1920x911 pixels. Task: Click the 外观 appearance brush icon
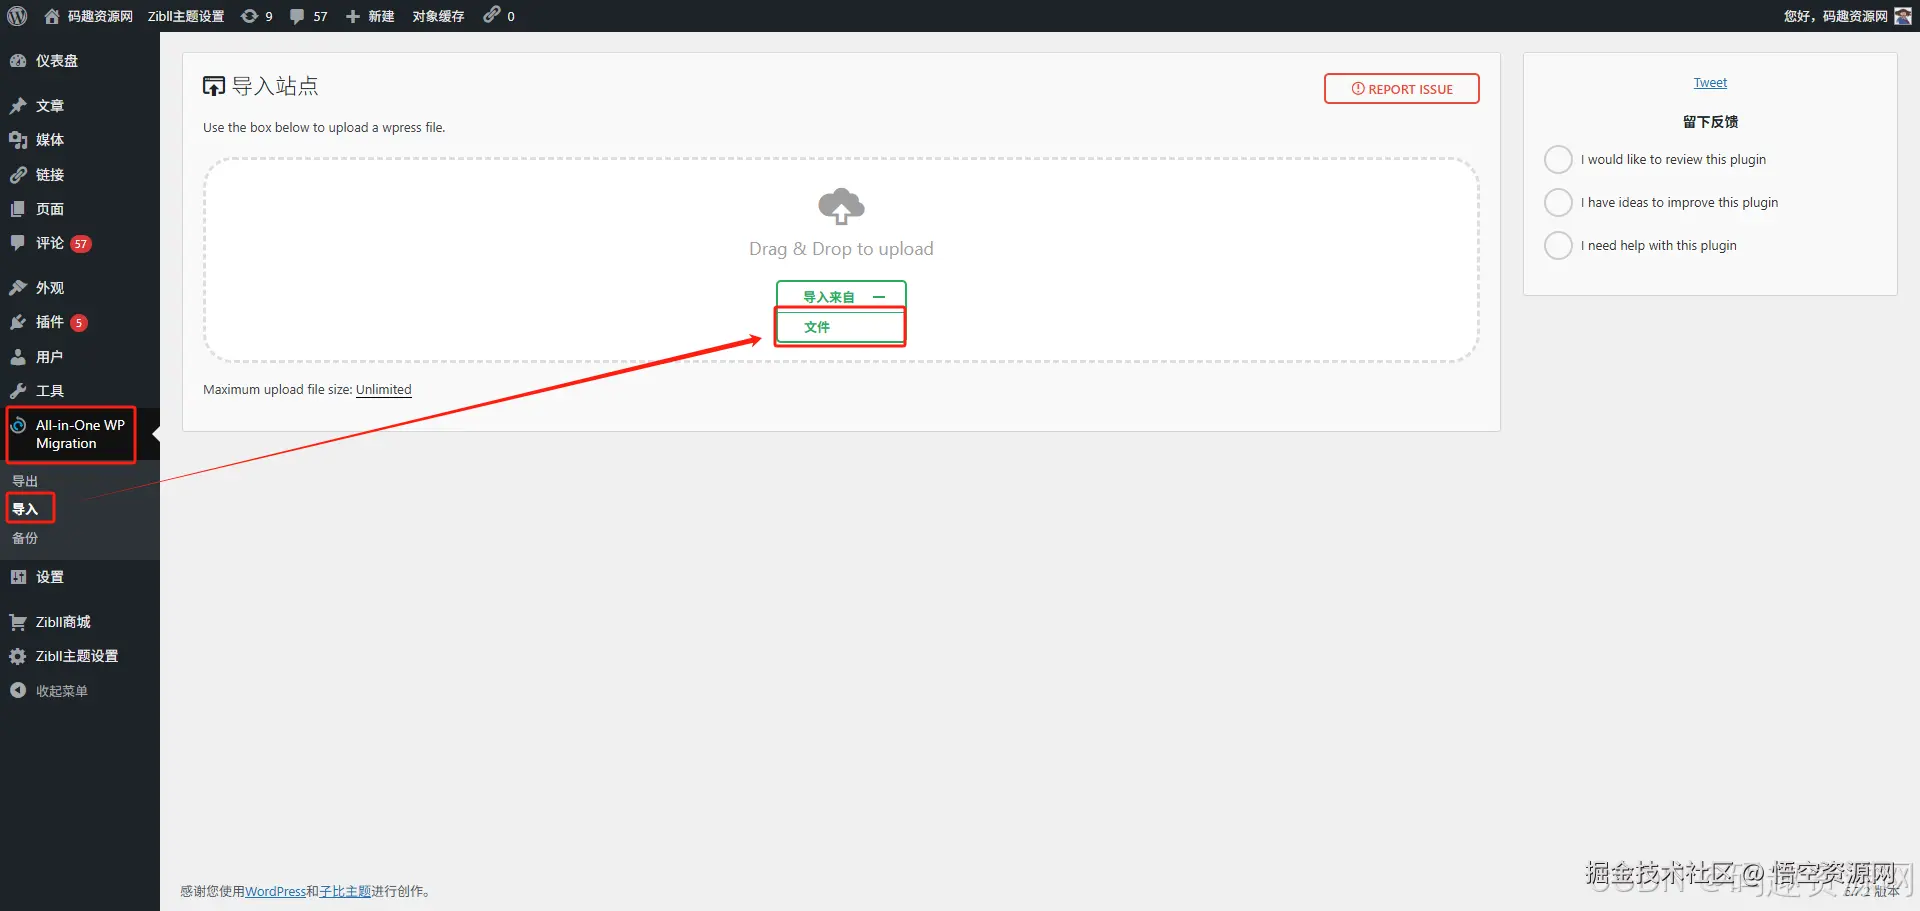coord(18,288)
